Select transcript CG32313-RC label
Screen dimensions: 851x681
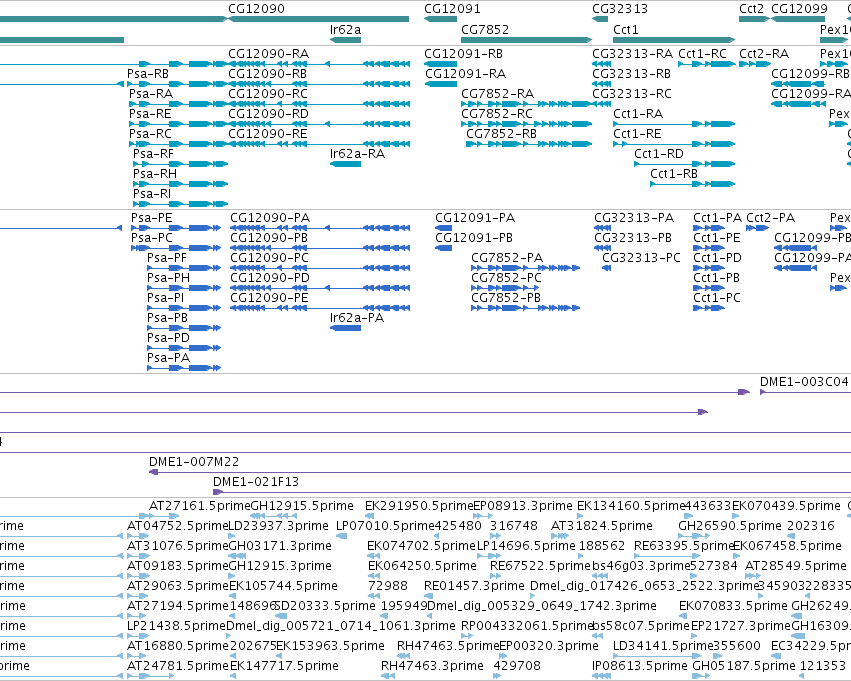click(x=632, y=94)
